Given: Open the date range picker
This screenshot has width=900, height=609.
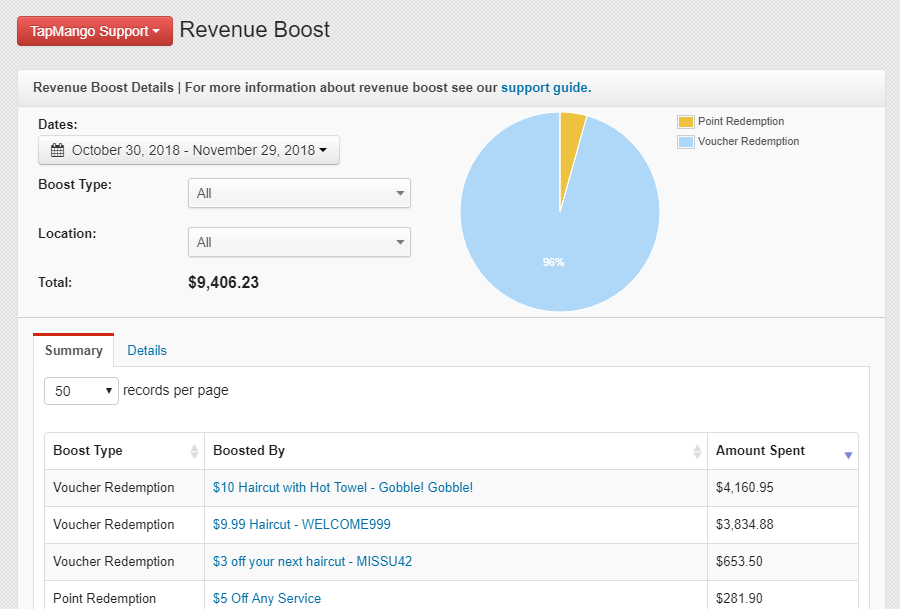Looking at the screenshot, I should (x=189, y=150).
